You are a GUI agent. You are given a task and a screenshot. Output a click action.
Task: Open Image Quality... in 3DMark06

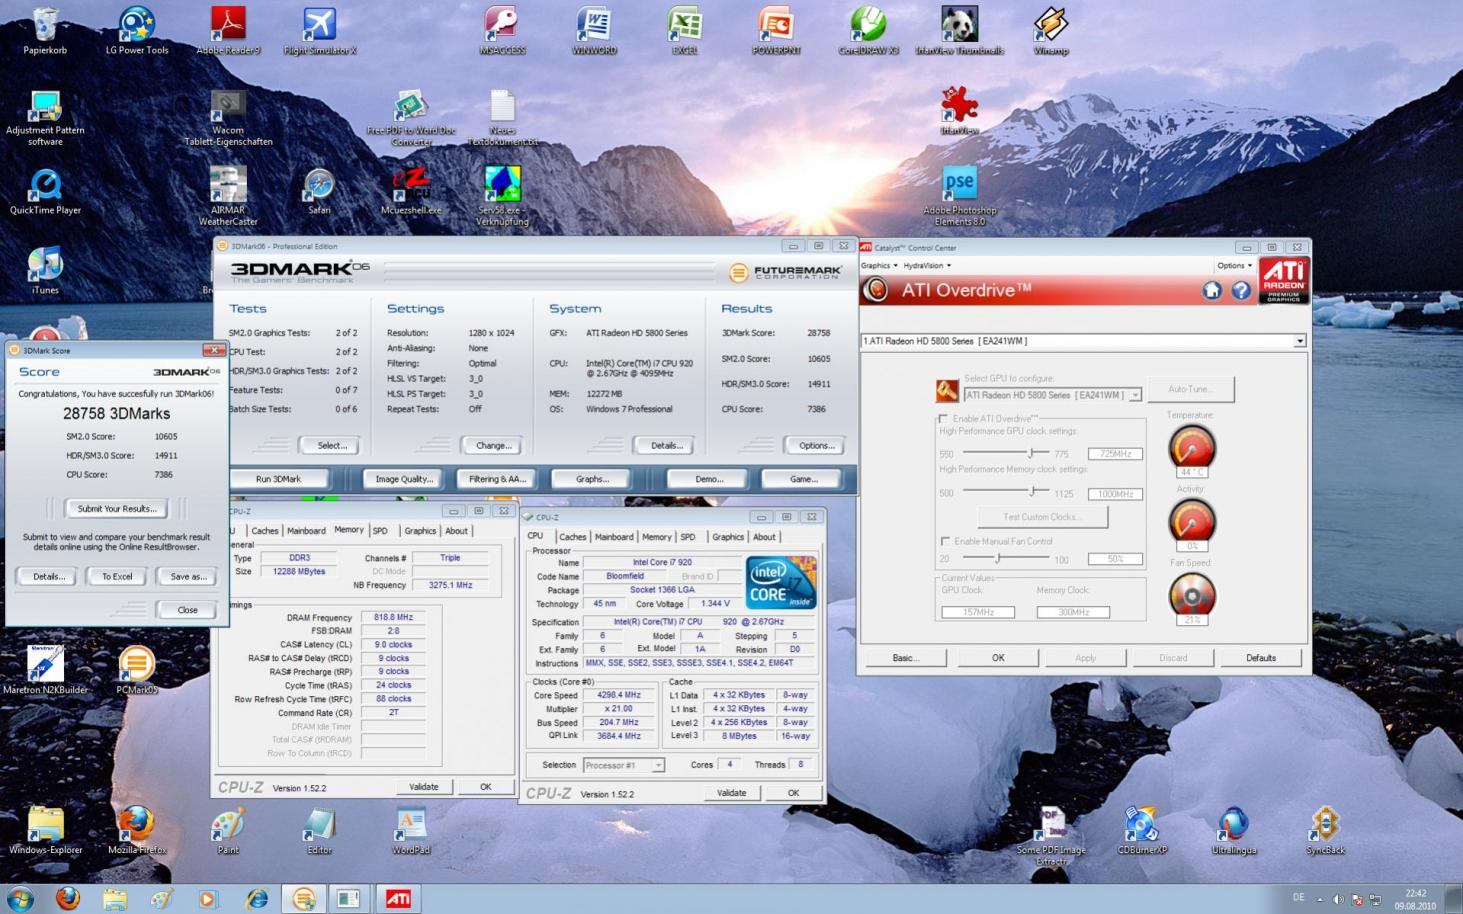pyautogui.click(x=404, y=479)
